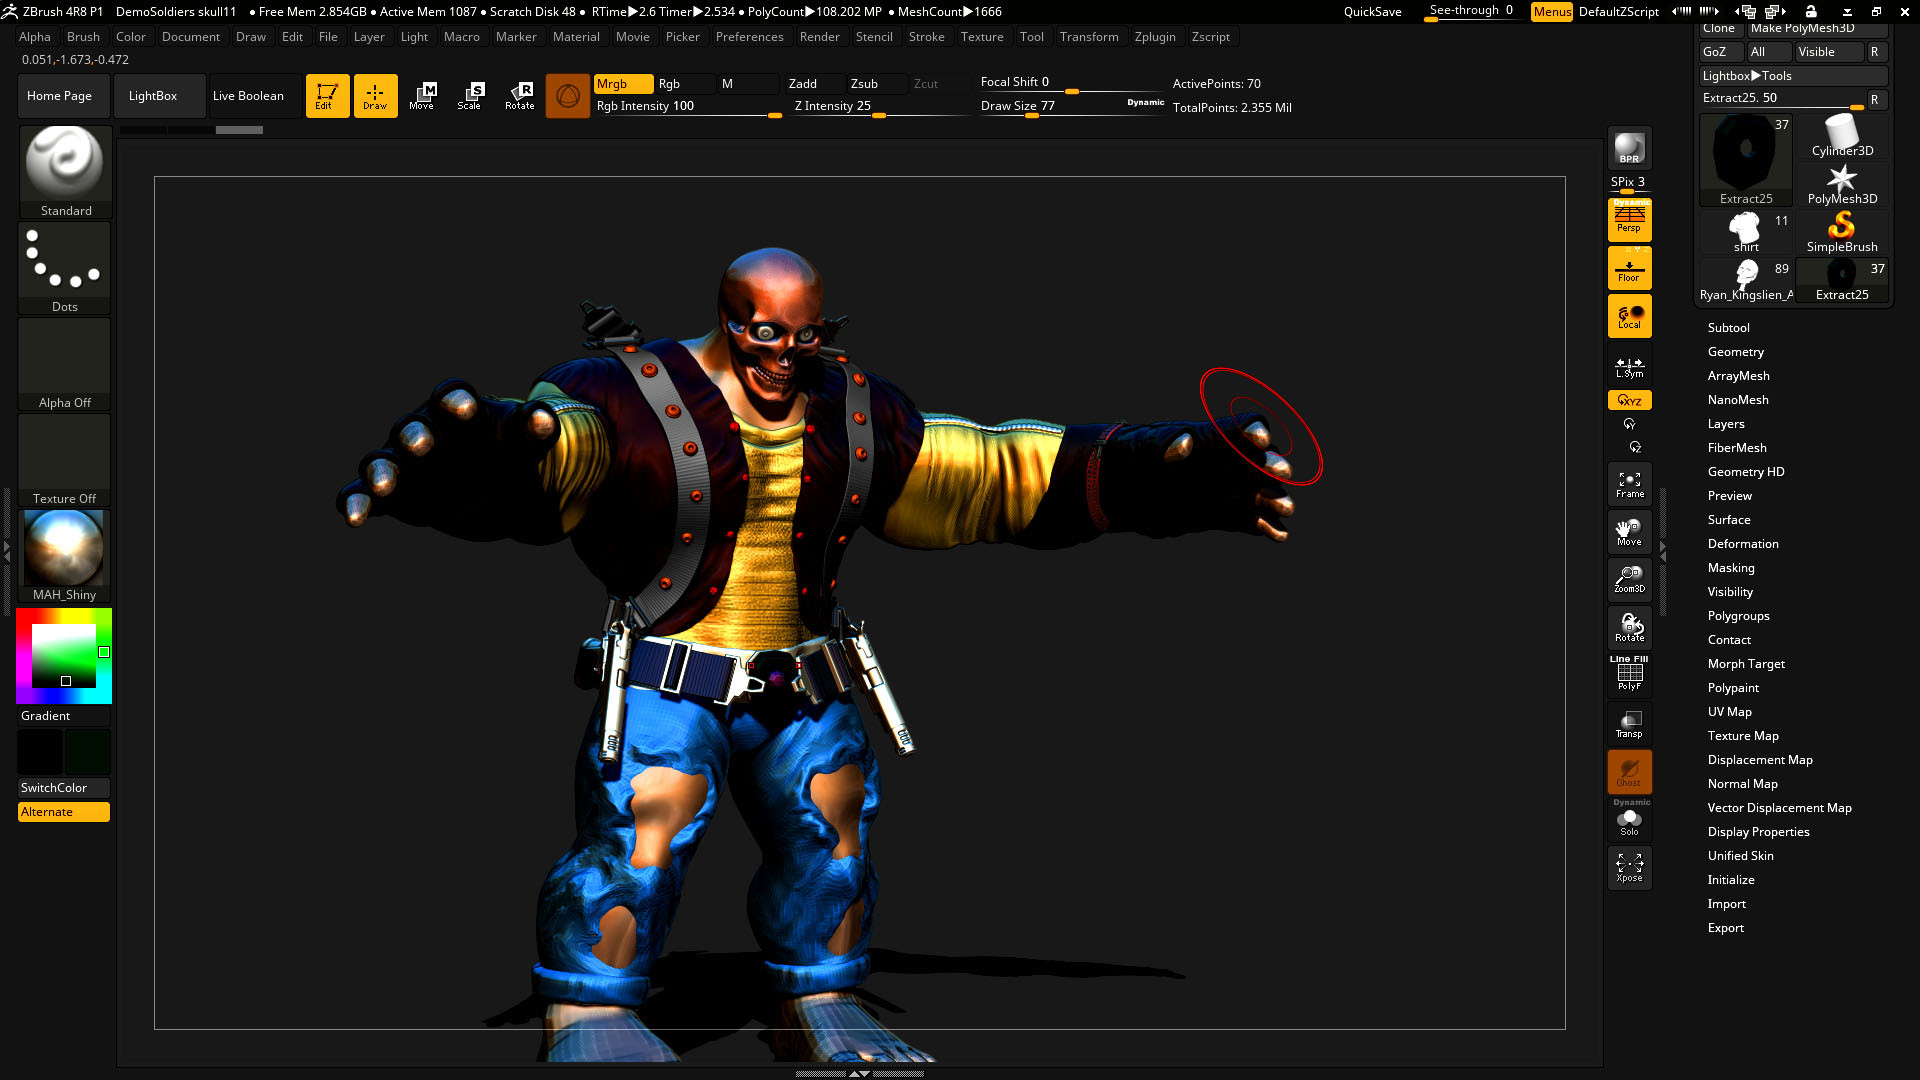Select the SimpleBrush tool
This screenshot has height=1080, width=1920.
click(x=1841, y=232)
